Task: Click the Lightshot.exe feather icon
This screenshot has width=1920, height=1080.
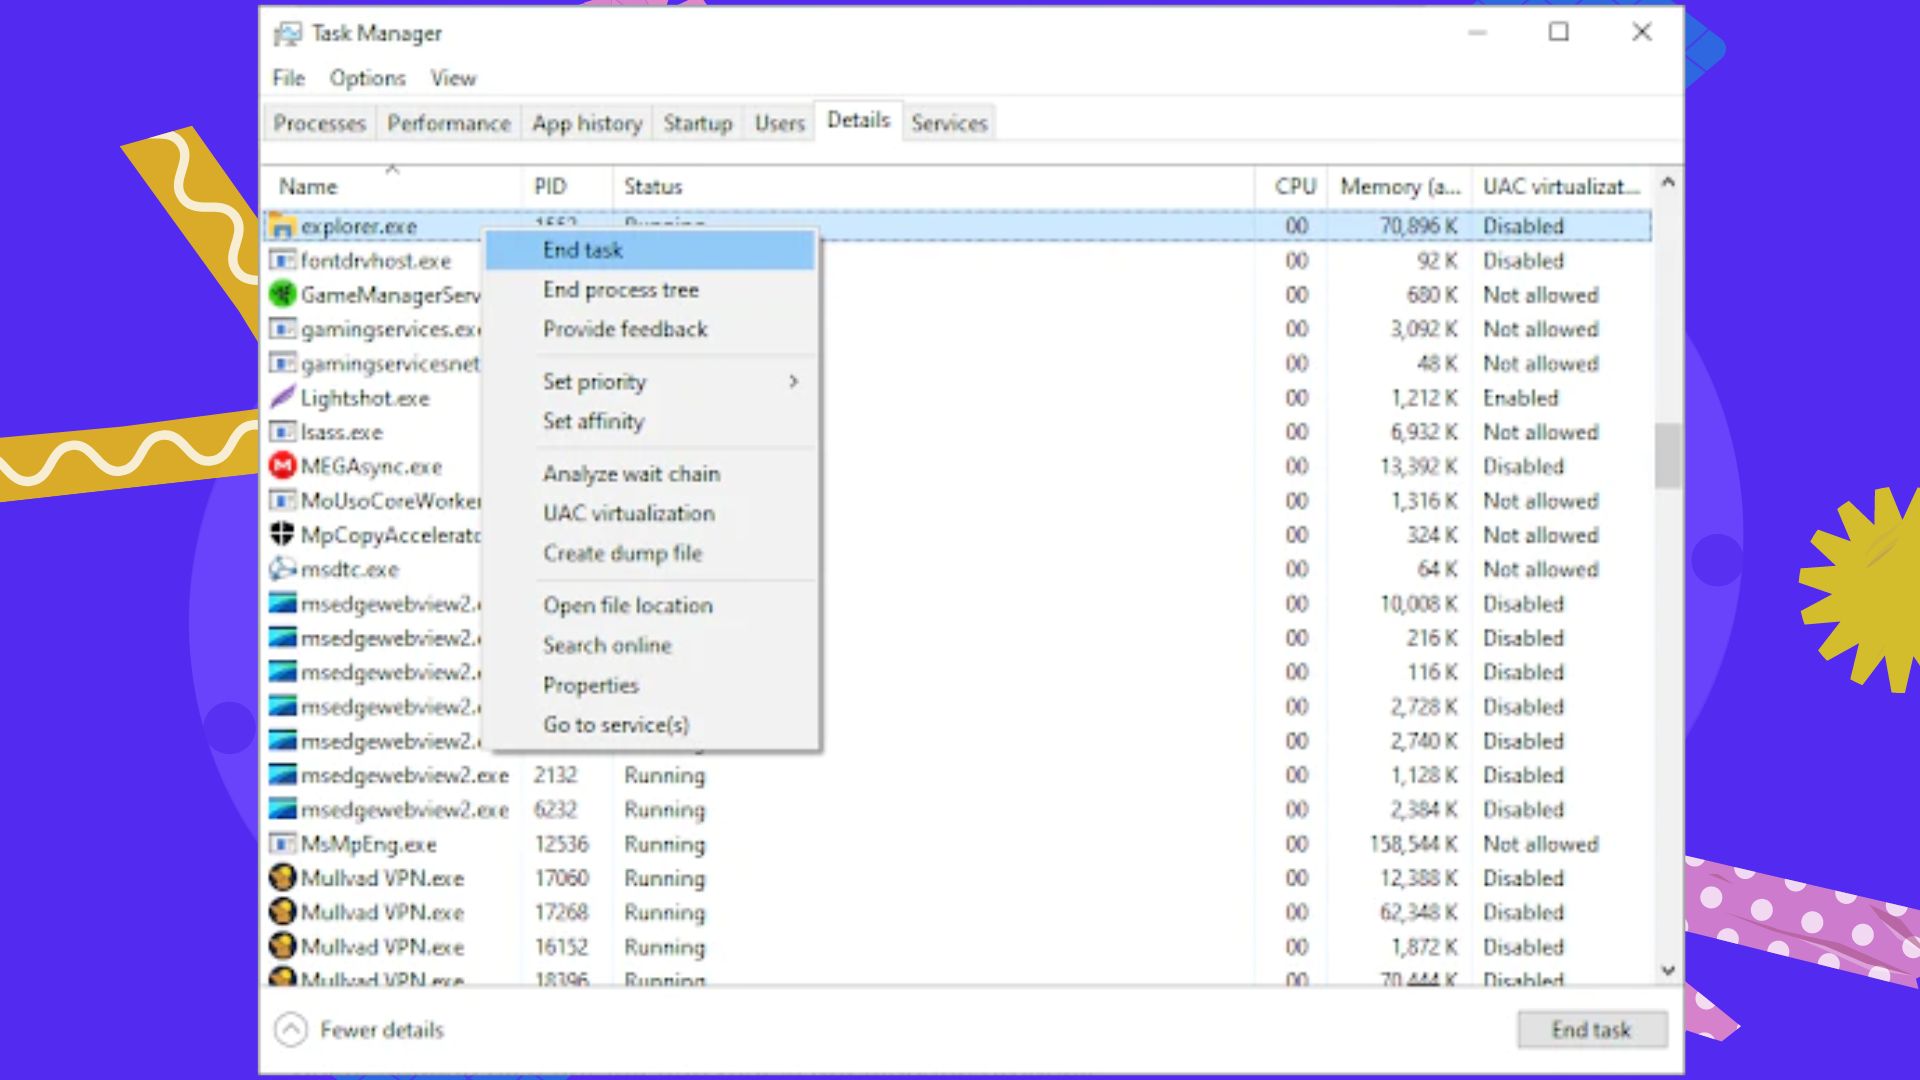Action: point(283,398)
